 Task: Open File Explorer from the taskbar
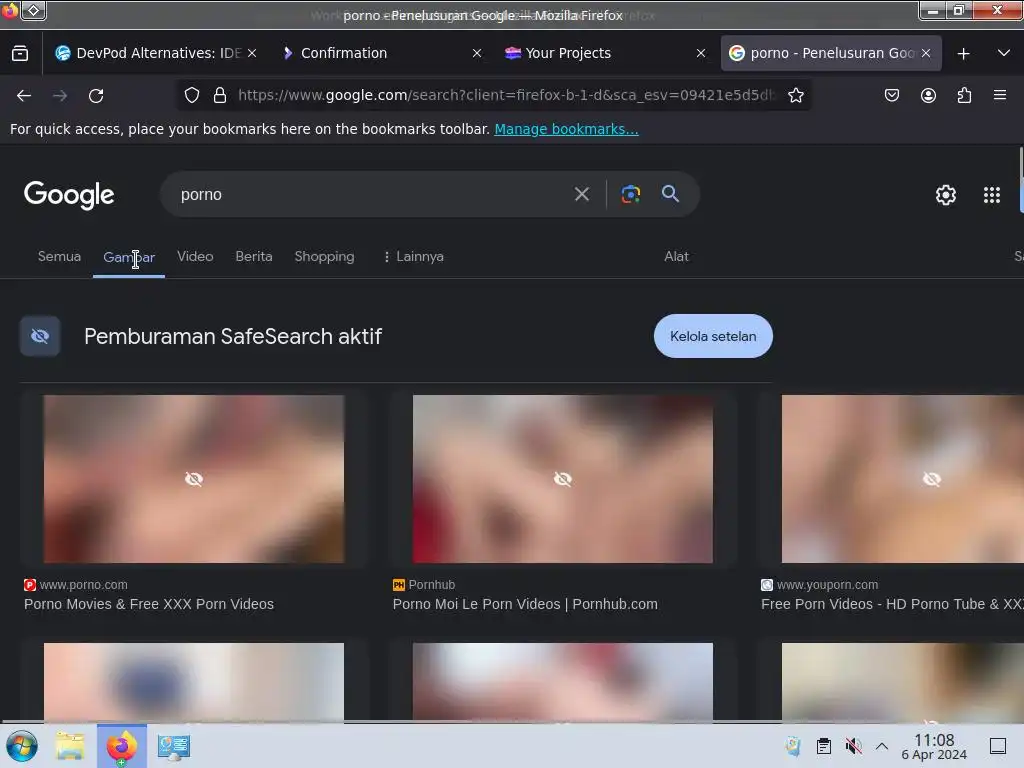(x=70, y=746)
